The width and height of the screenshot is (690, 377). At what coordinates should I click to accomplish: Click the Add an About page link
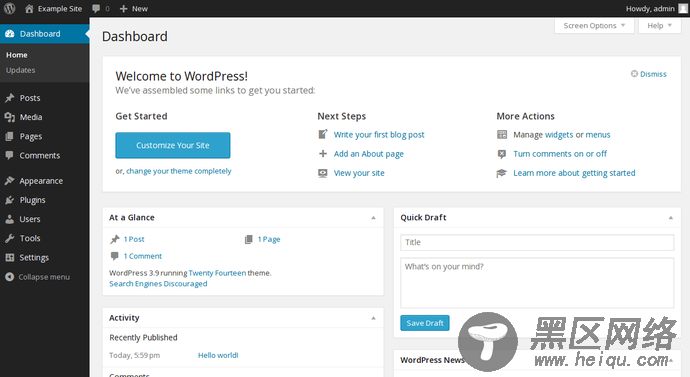tap(368, 154)
